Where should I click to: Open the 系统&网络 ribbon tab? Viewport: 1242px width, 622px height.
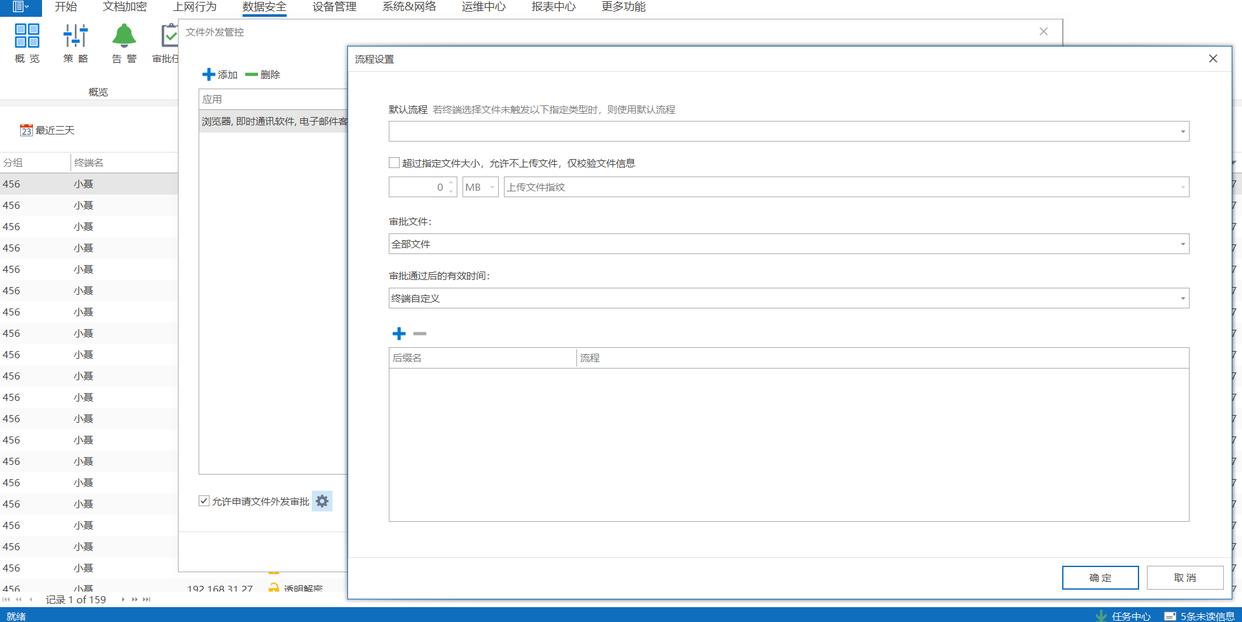[x=409, y=7]
